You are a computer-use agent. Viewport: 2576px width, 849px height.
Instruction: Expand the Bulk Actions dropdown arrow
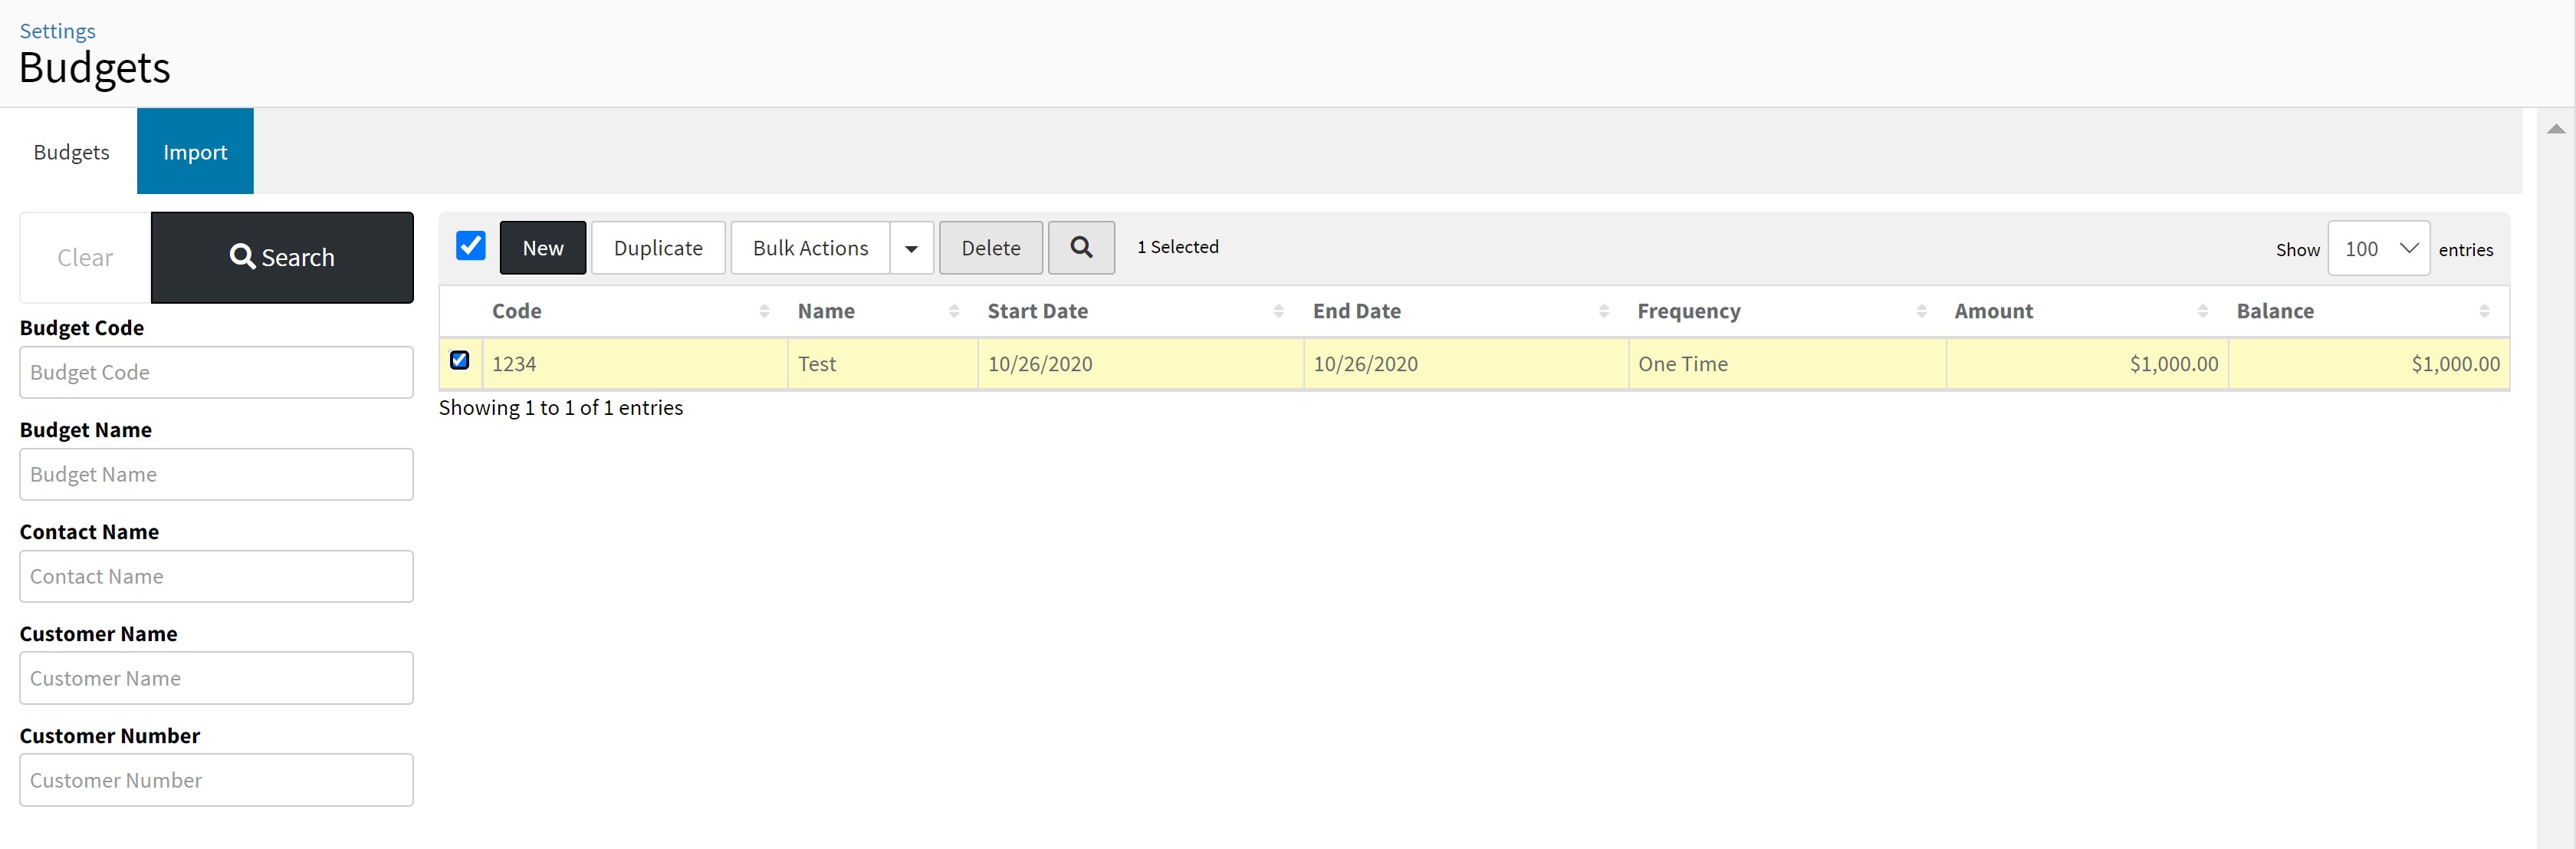[x=911, y=248]
